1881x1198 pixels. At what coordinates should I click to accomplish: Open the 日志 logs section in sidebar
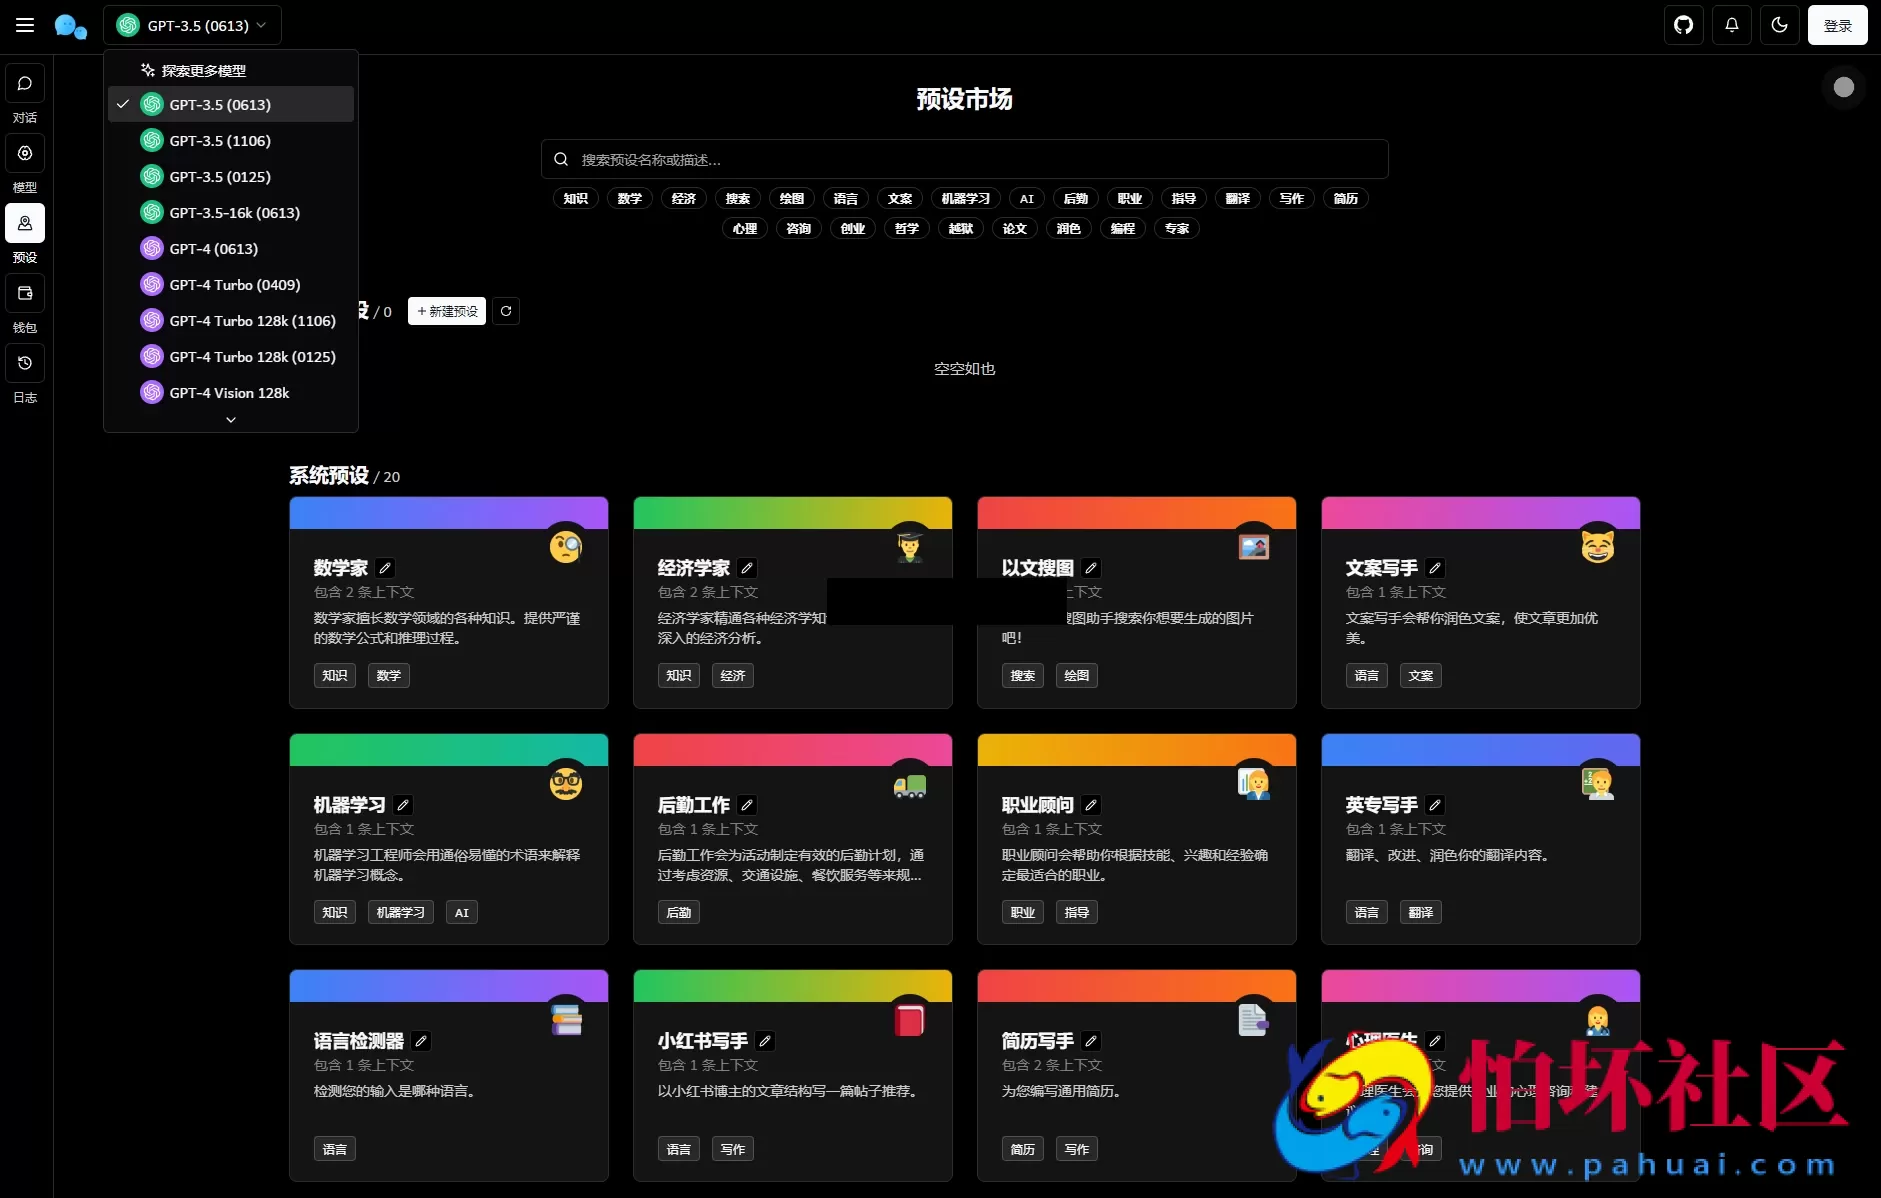[25, 363]
